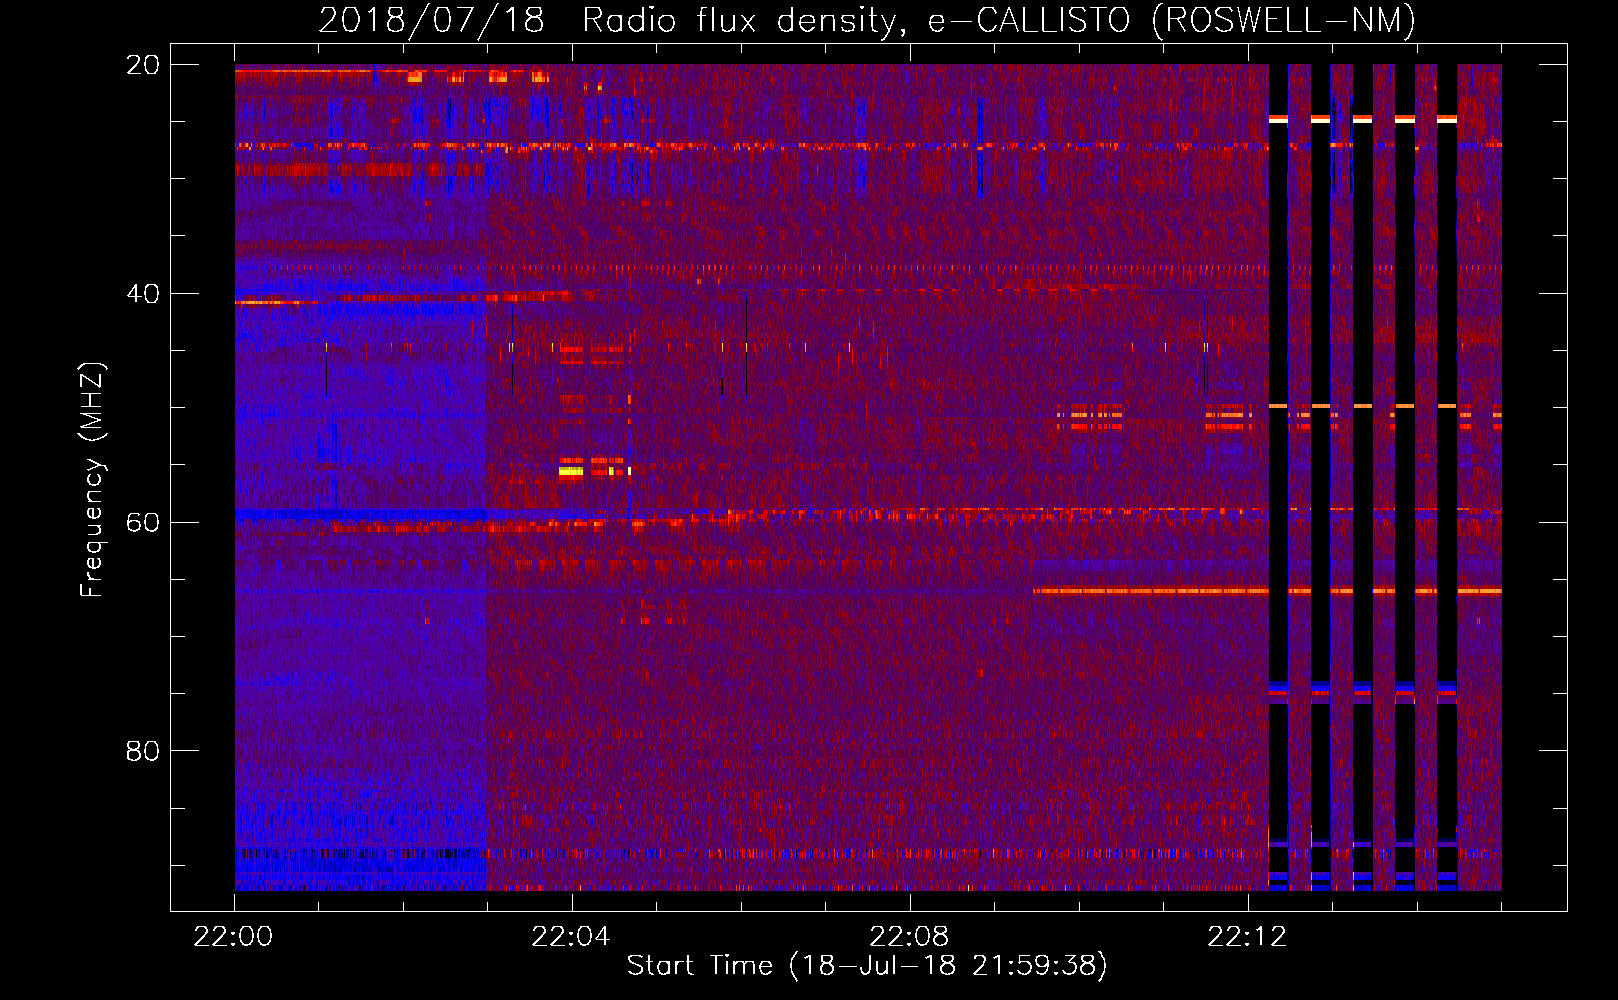Image resolution: width=1618 pixels, height=1000 pixels.
Task: Click the 22:12 time axis label
Action: [x=1247, y=937]
